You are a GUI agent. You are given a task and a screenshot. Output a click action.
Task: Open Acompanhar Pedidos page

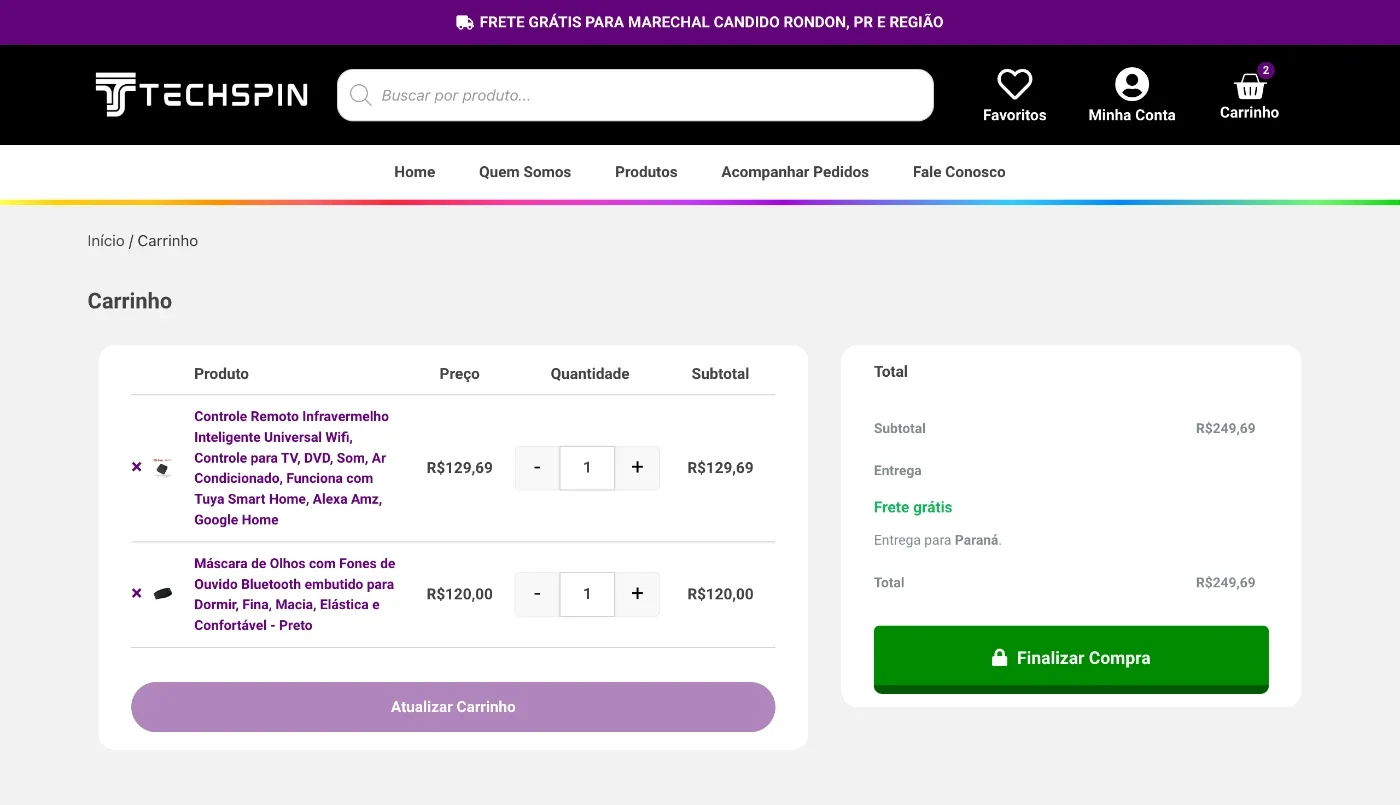(795, 172)
